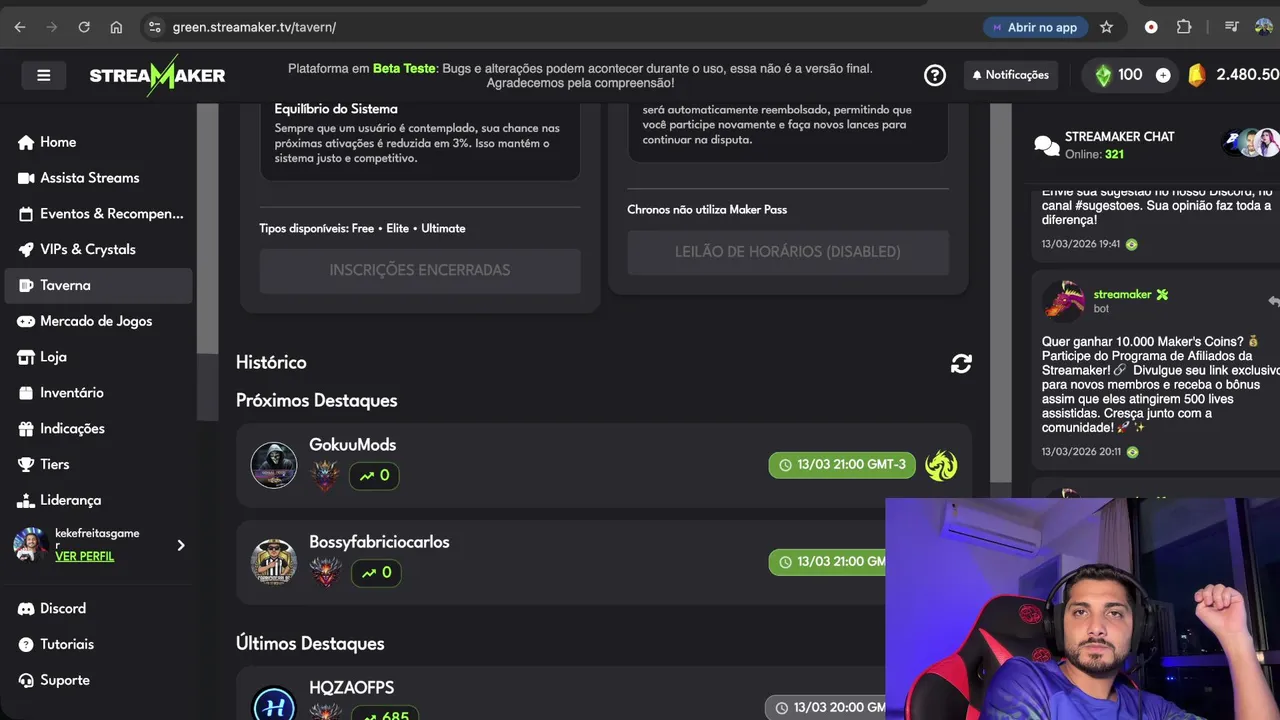Reload the browser page
Viewport: 1280px width, 720px height.
84,27
